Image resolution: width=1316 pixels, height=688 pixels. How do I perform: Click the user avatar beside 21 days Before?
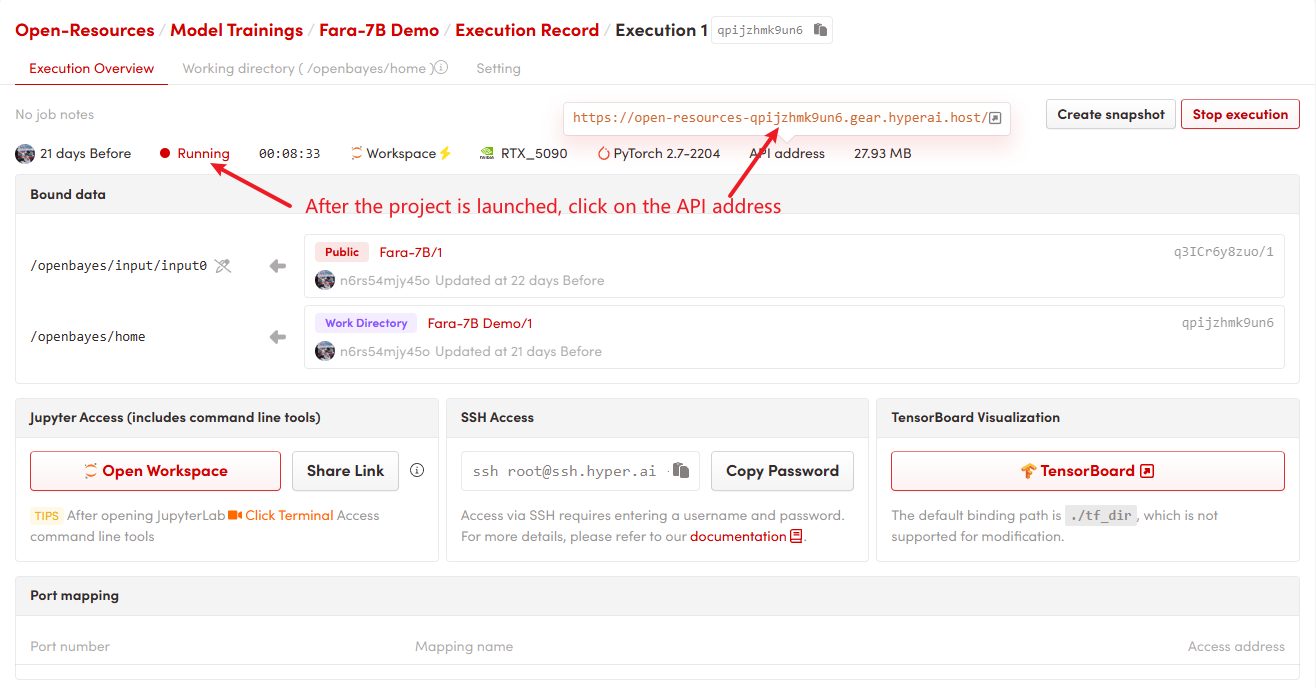click(x=25, y=154)
